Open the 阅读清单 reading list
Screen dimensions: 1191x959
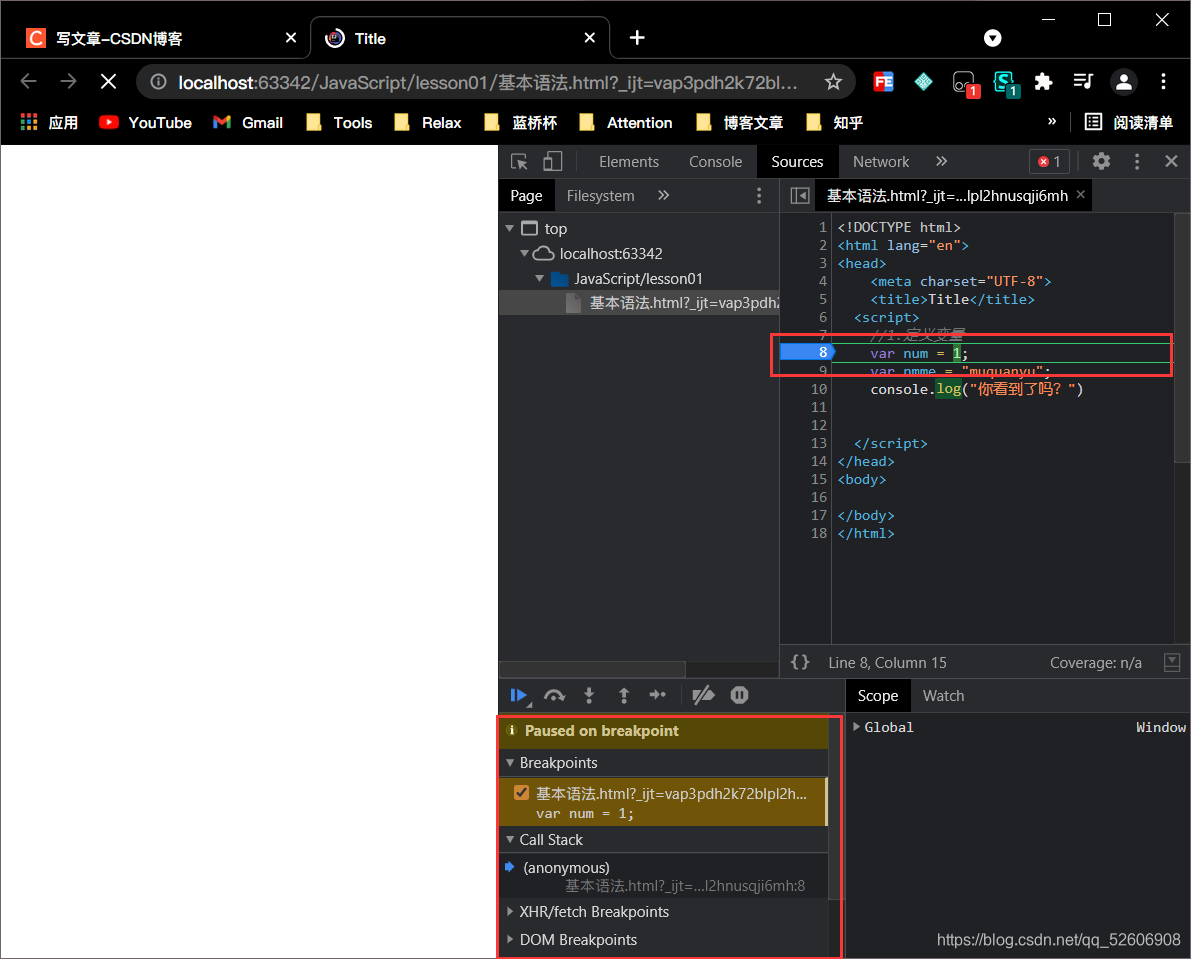1128,122
